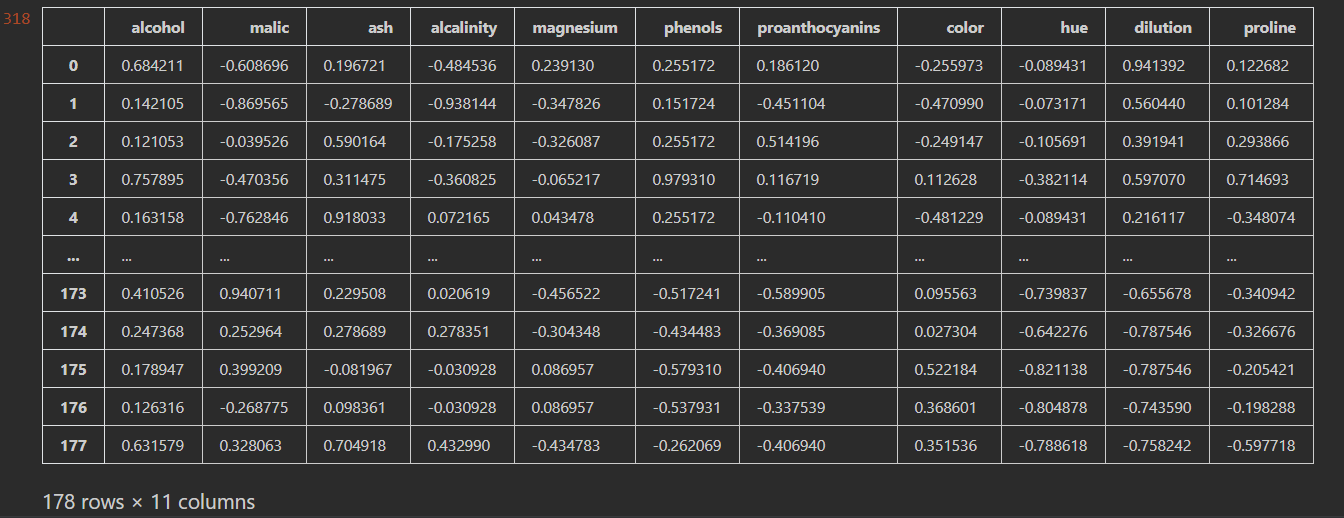1344x518 pixels.
Task: Click the 178 rows × 11 columns summary
Action: point(149,501)
